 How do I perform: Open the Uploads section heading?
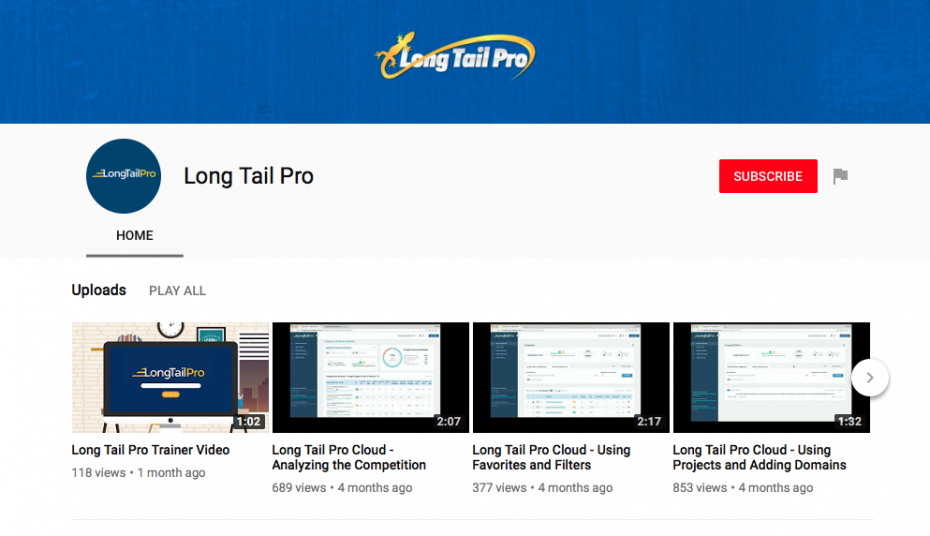(99, 290)
